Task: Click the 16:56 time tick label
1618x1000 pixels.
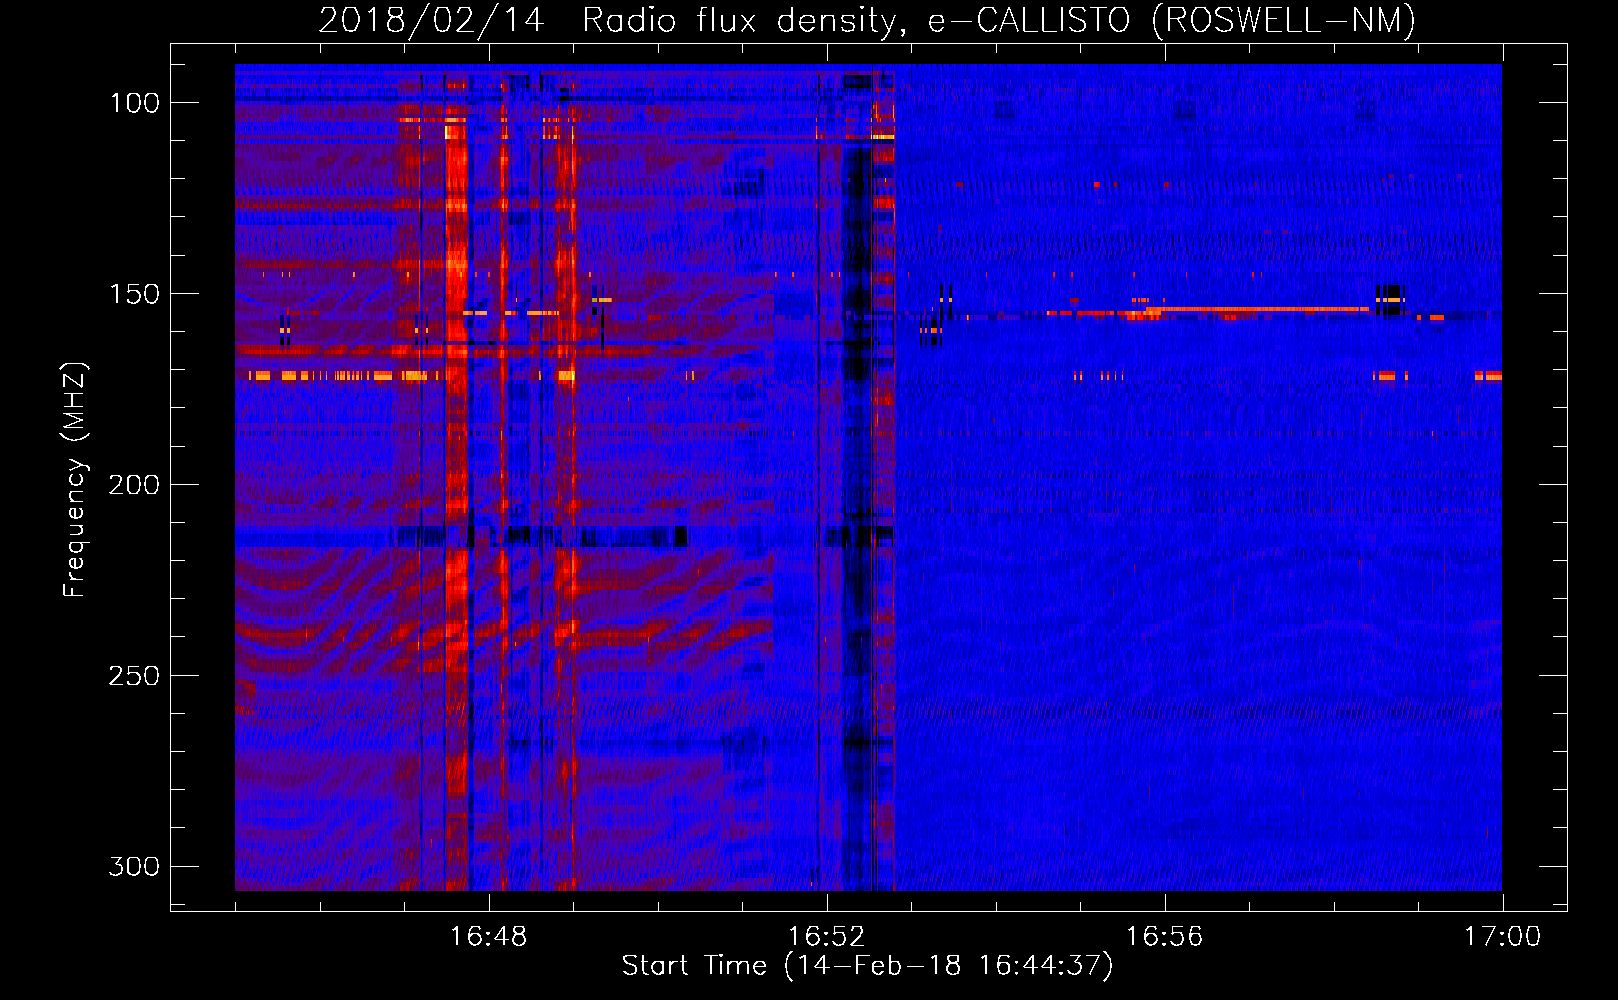Action: [x=1165, y=937]
